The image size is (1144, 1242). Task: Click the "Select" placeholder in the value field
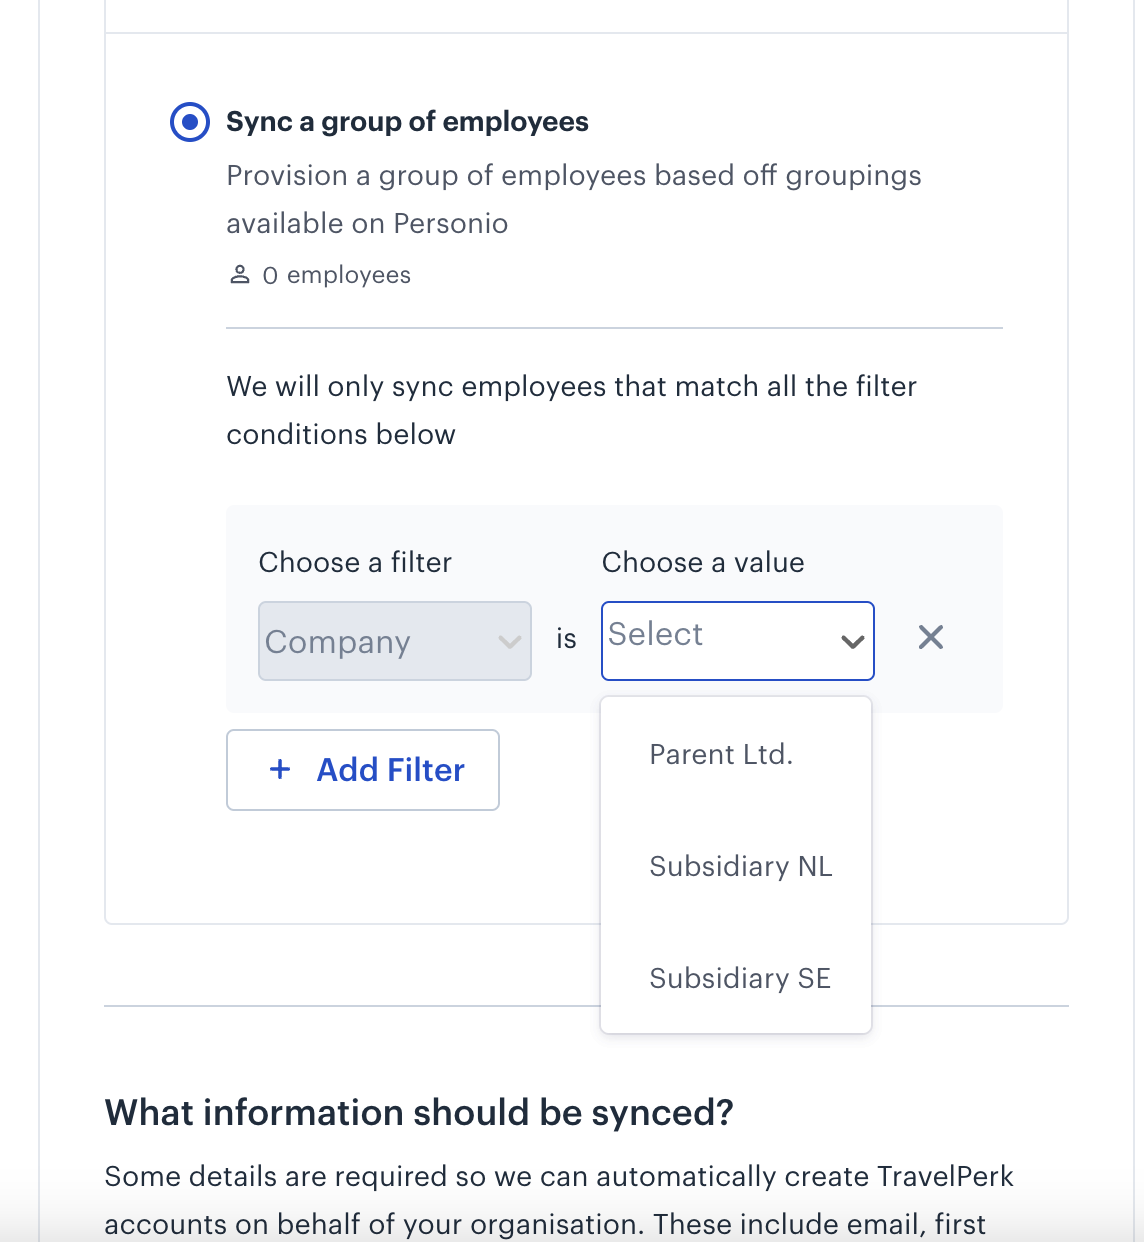656,634
